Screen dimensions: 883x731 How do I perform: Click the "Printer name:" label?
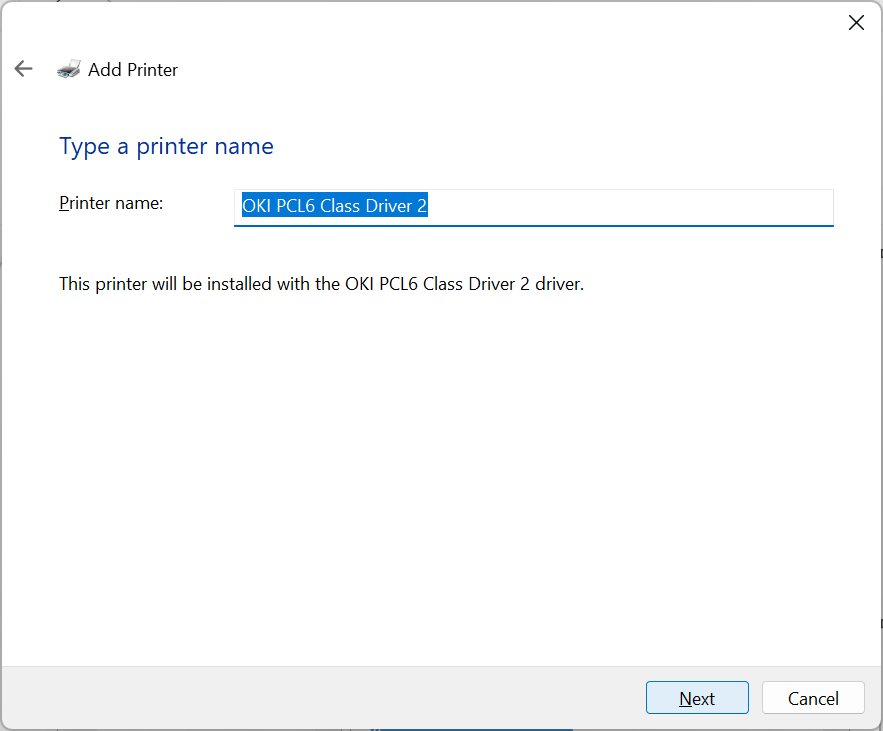(111, 203)
